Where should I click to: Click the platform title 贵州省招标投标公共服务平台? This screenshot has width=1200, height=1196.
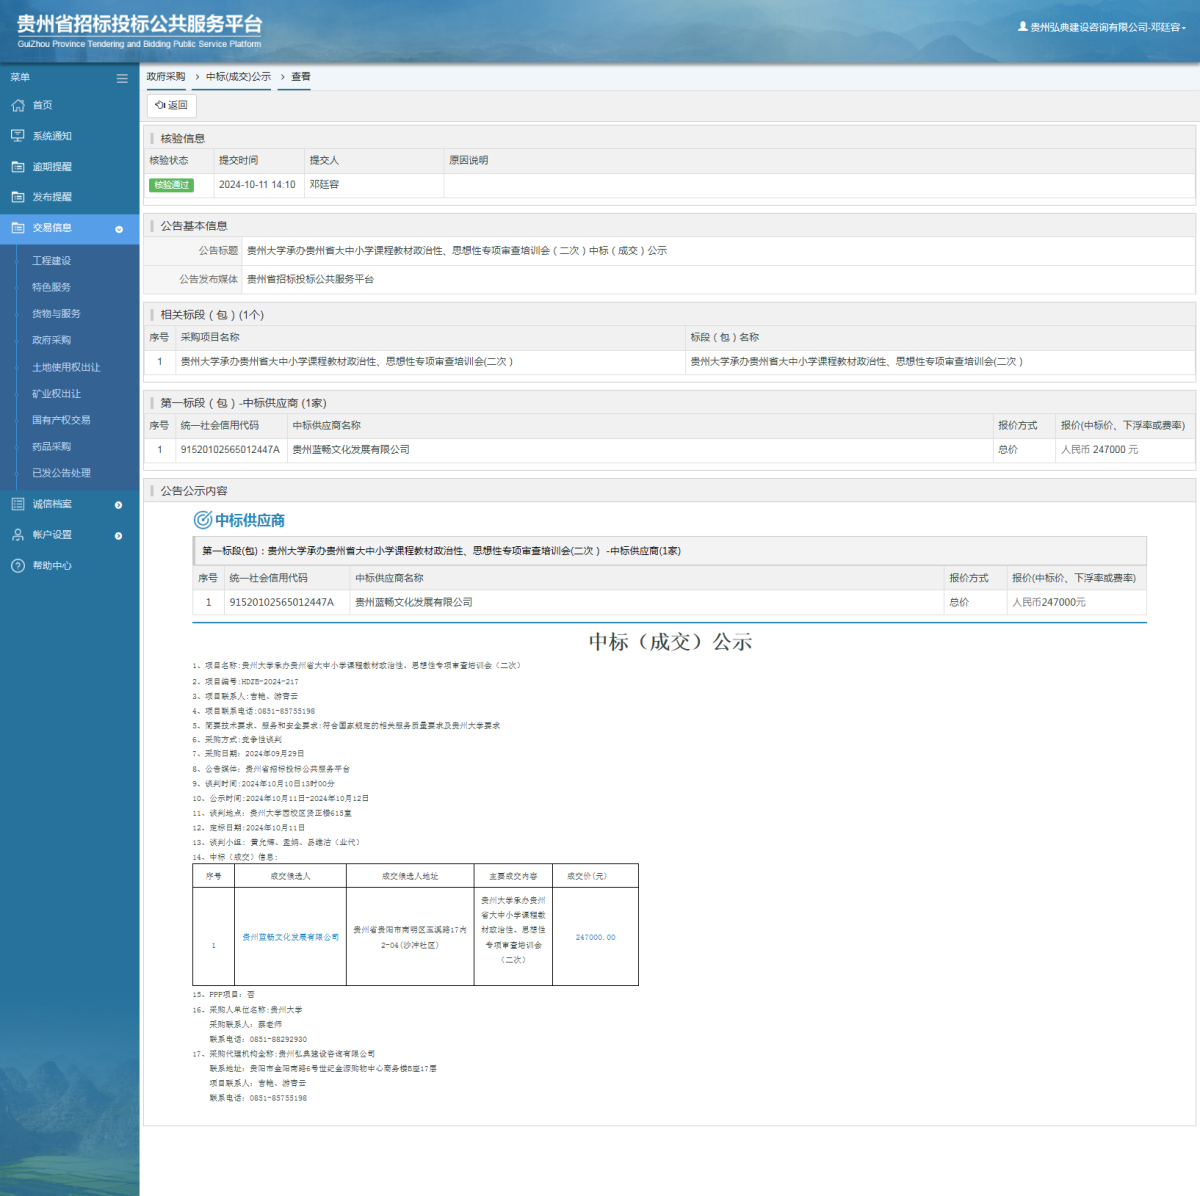[x=140, y=24]
